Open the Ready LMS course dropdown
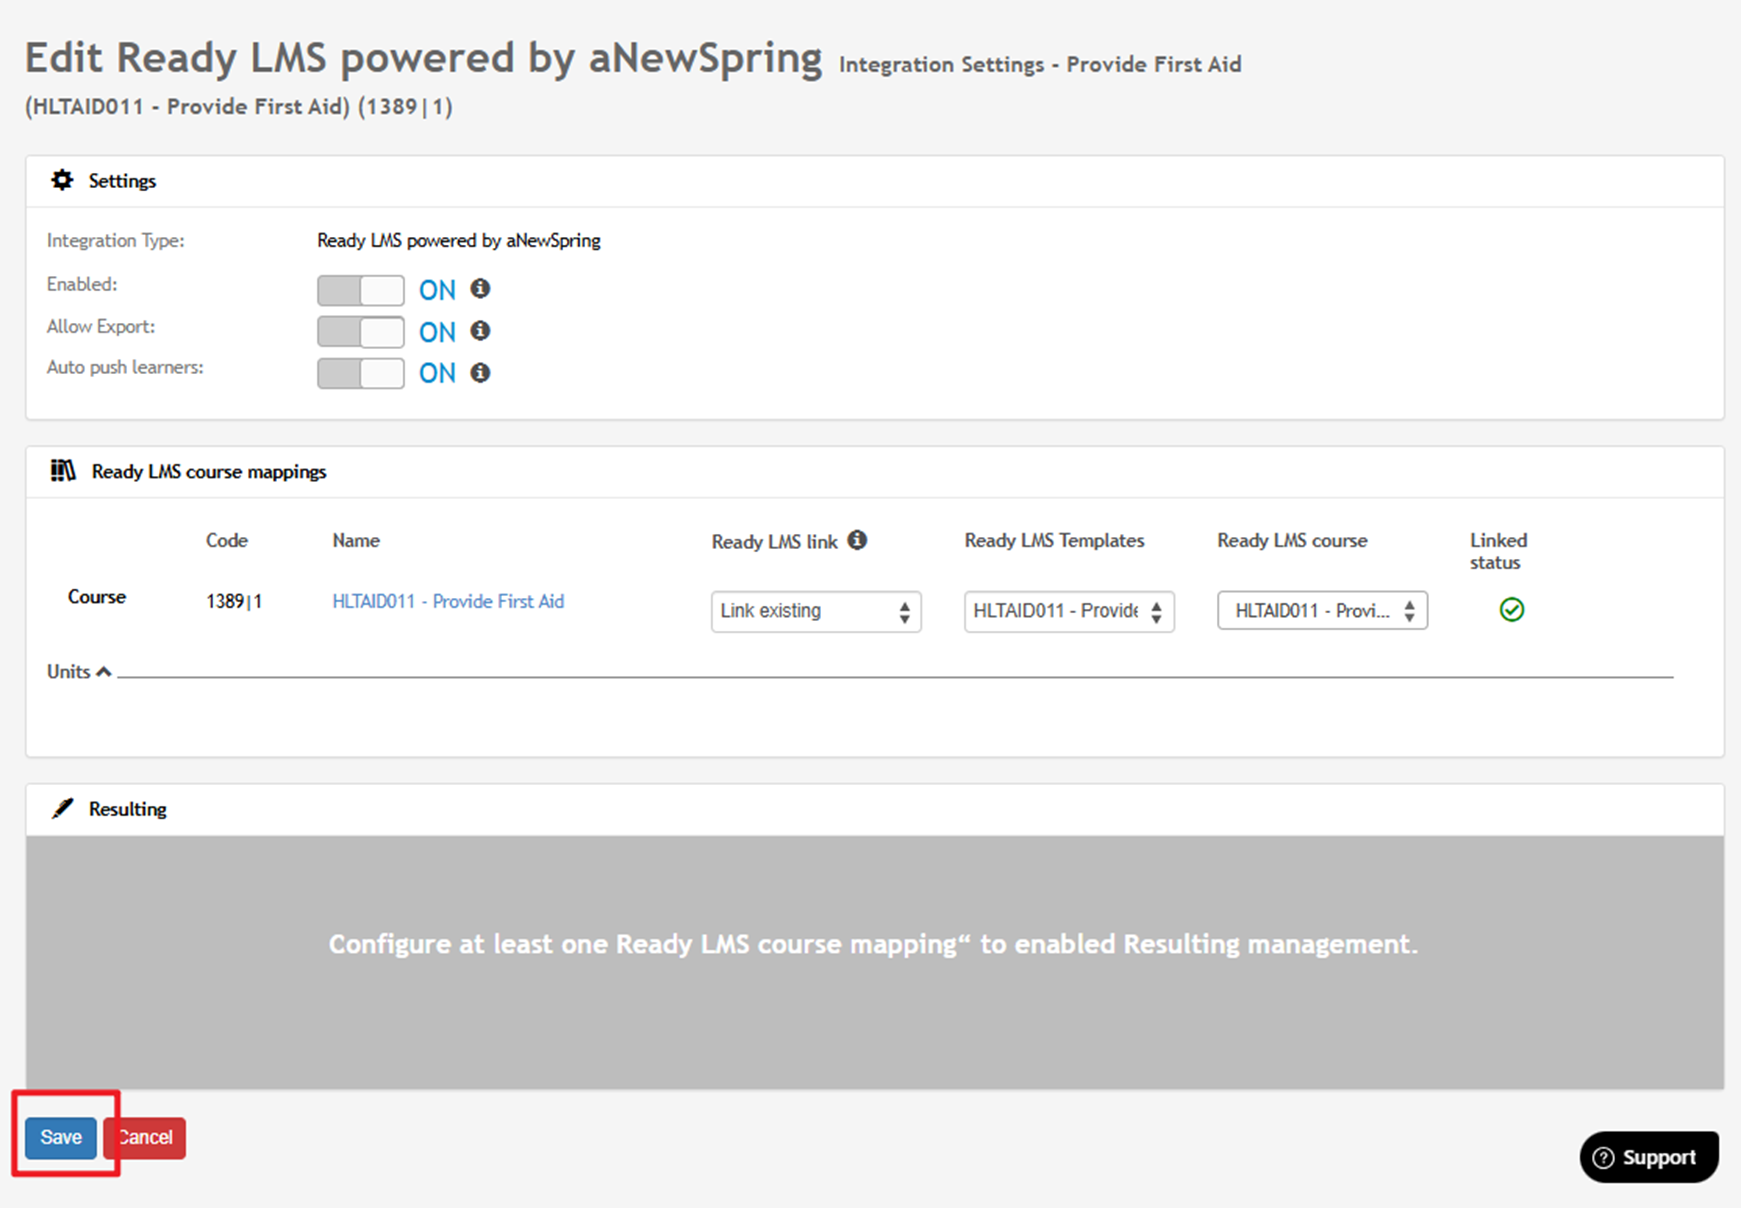 pos(1322,611)
